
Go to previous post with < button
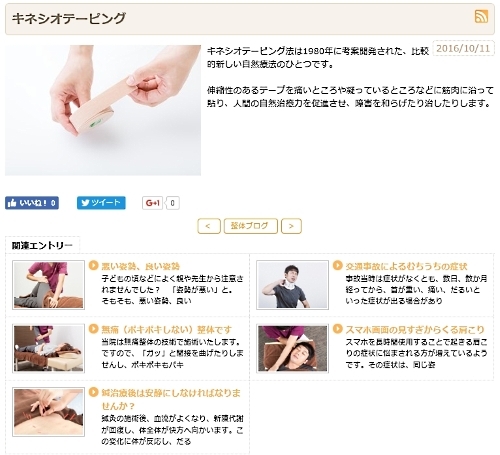[x=209, y=226]
